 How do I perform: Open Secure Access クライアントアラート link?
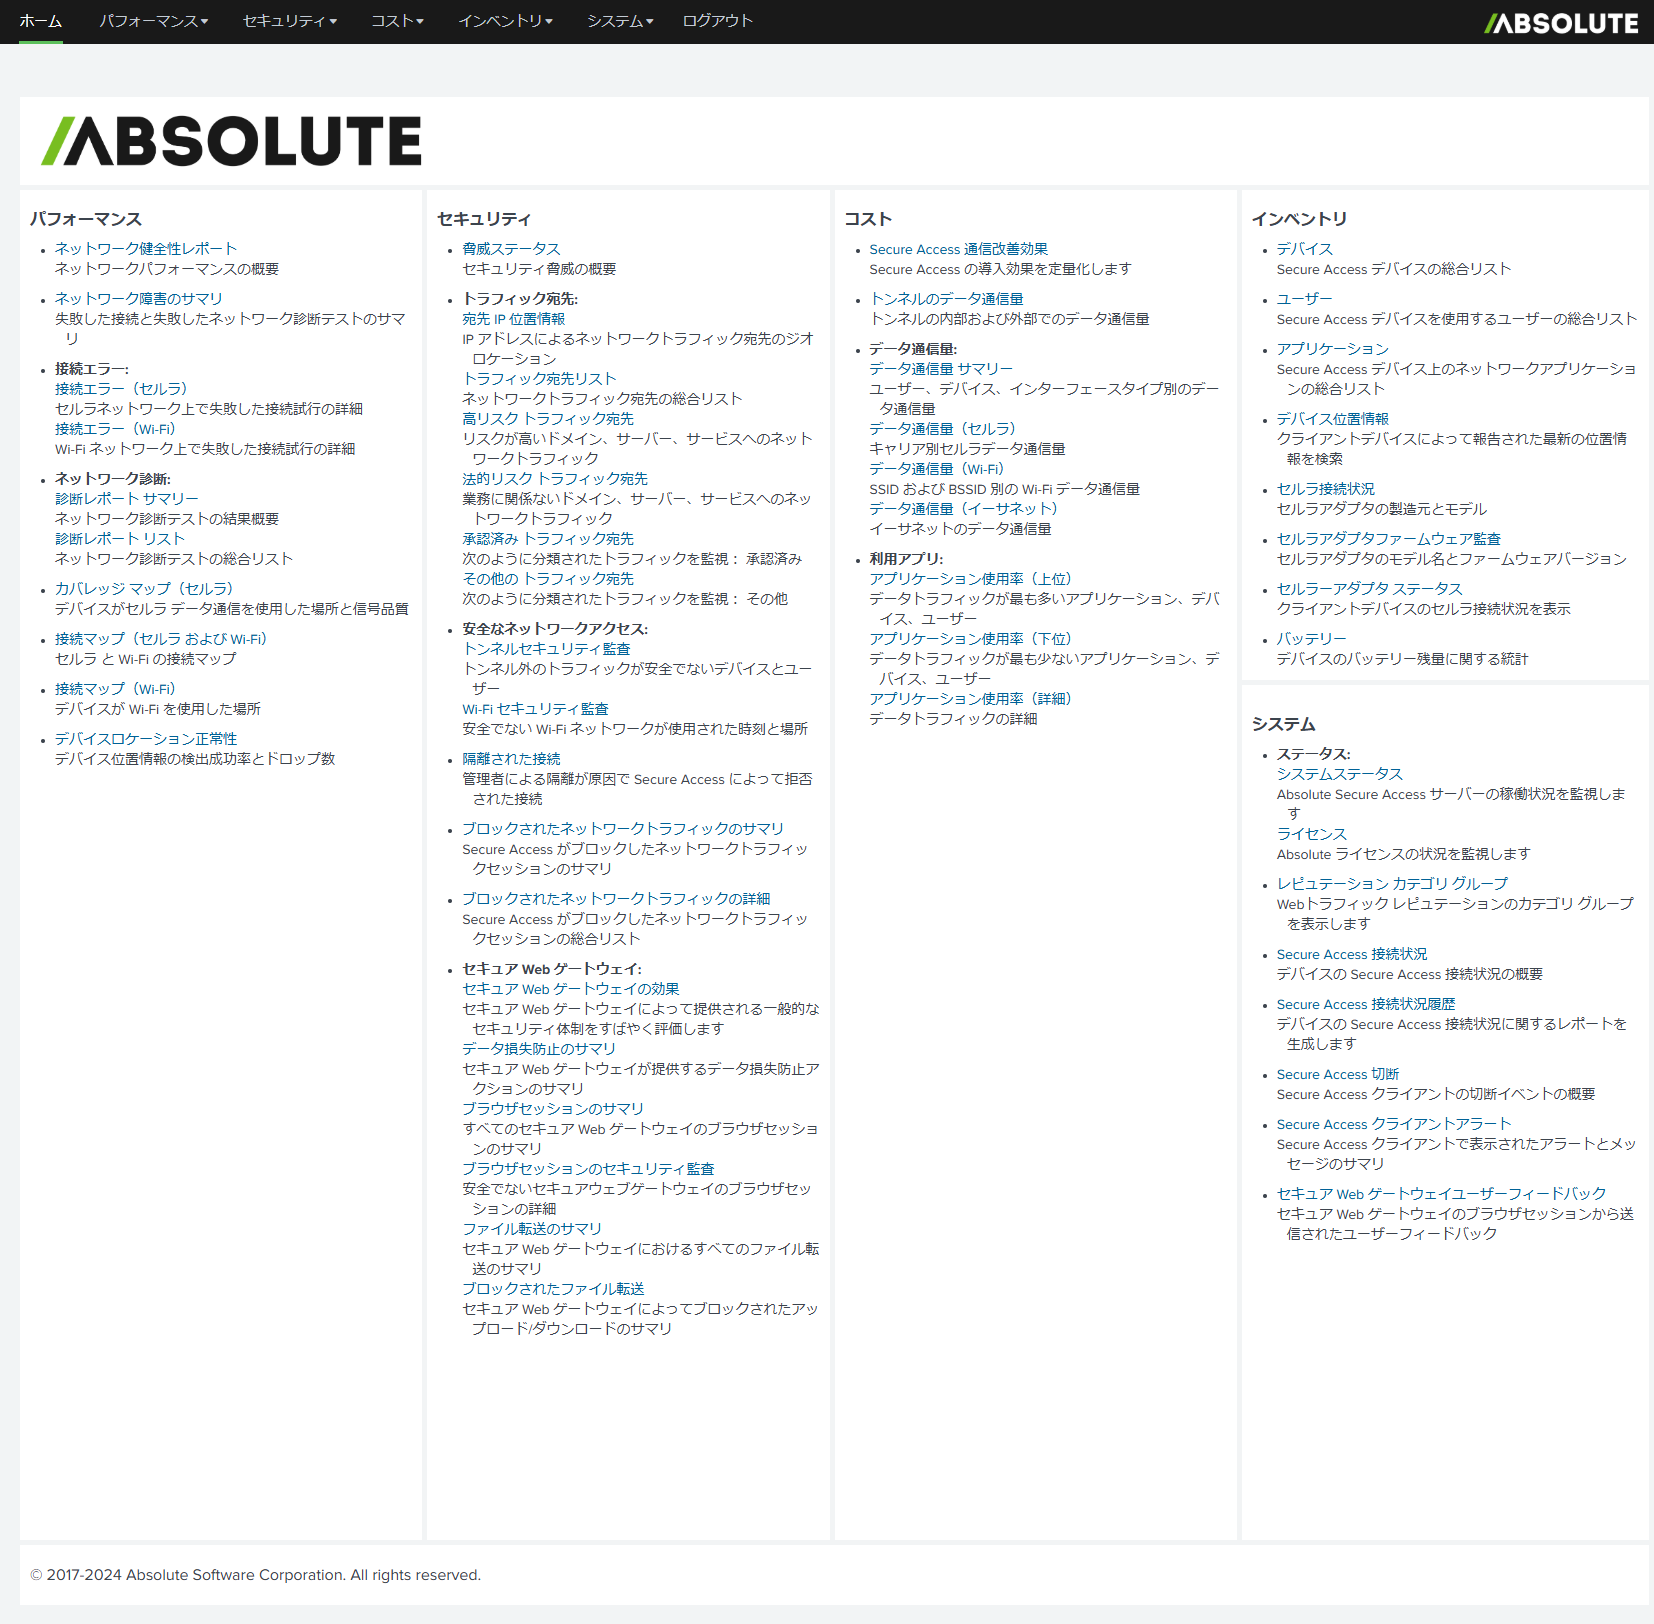tap(1394, 1124)
